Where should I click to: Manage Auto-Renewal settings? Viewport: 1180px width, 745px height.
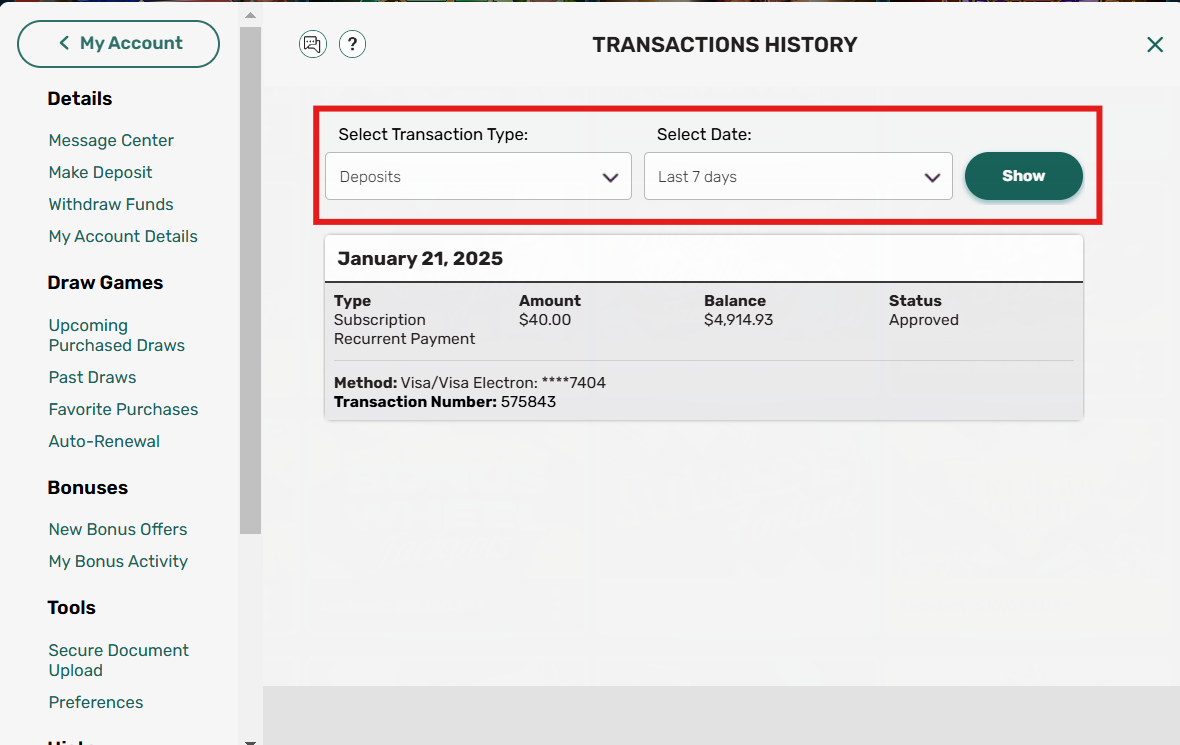point(104,441)
